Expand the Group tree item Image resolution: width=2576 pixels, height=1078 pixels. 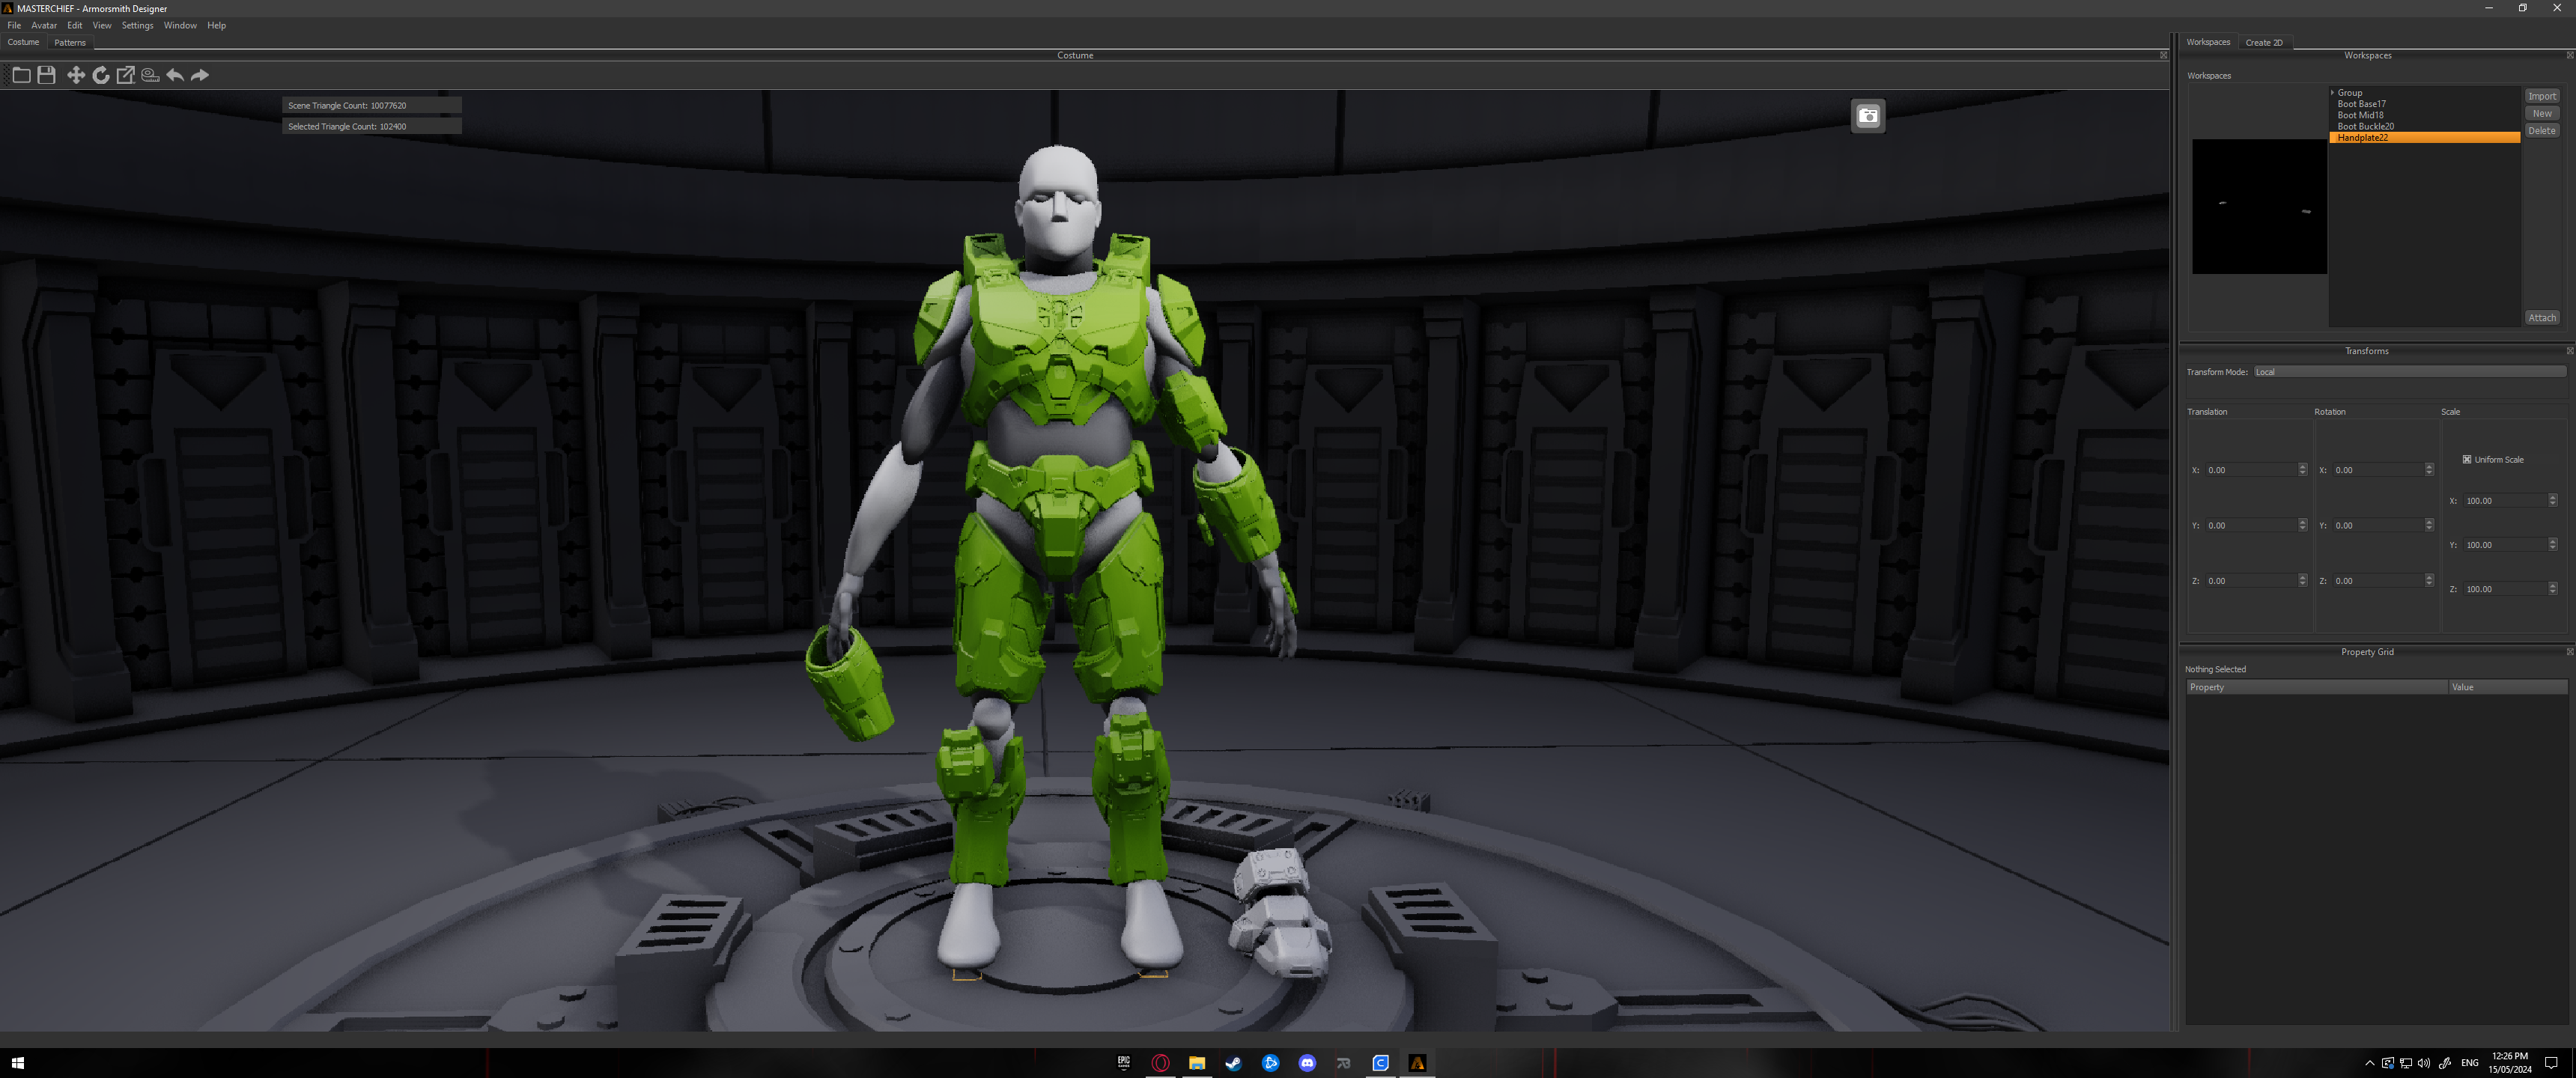(x=2332, y=93)
